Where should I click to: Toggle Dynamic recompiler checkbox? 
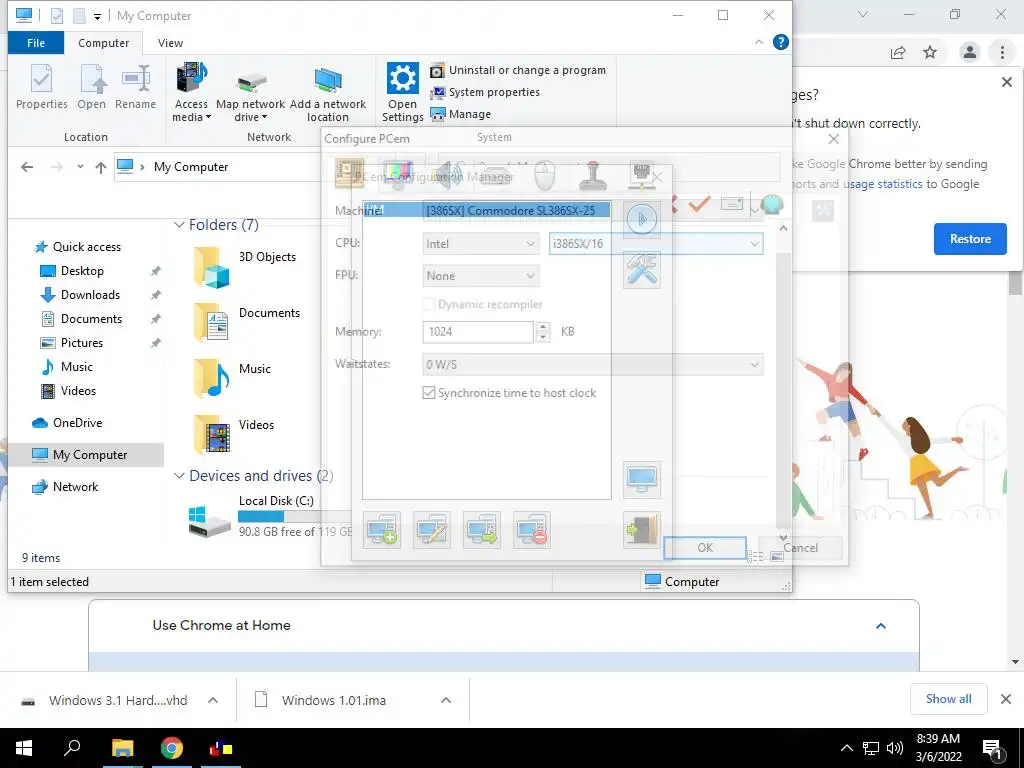point(429,304)
